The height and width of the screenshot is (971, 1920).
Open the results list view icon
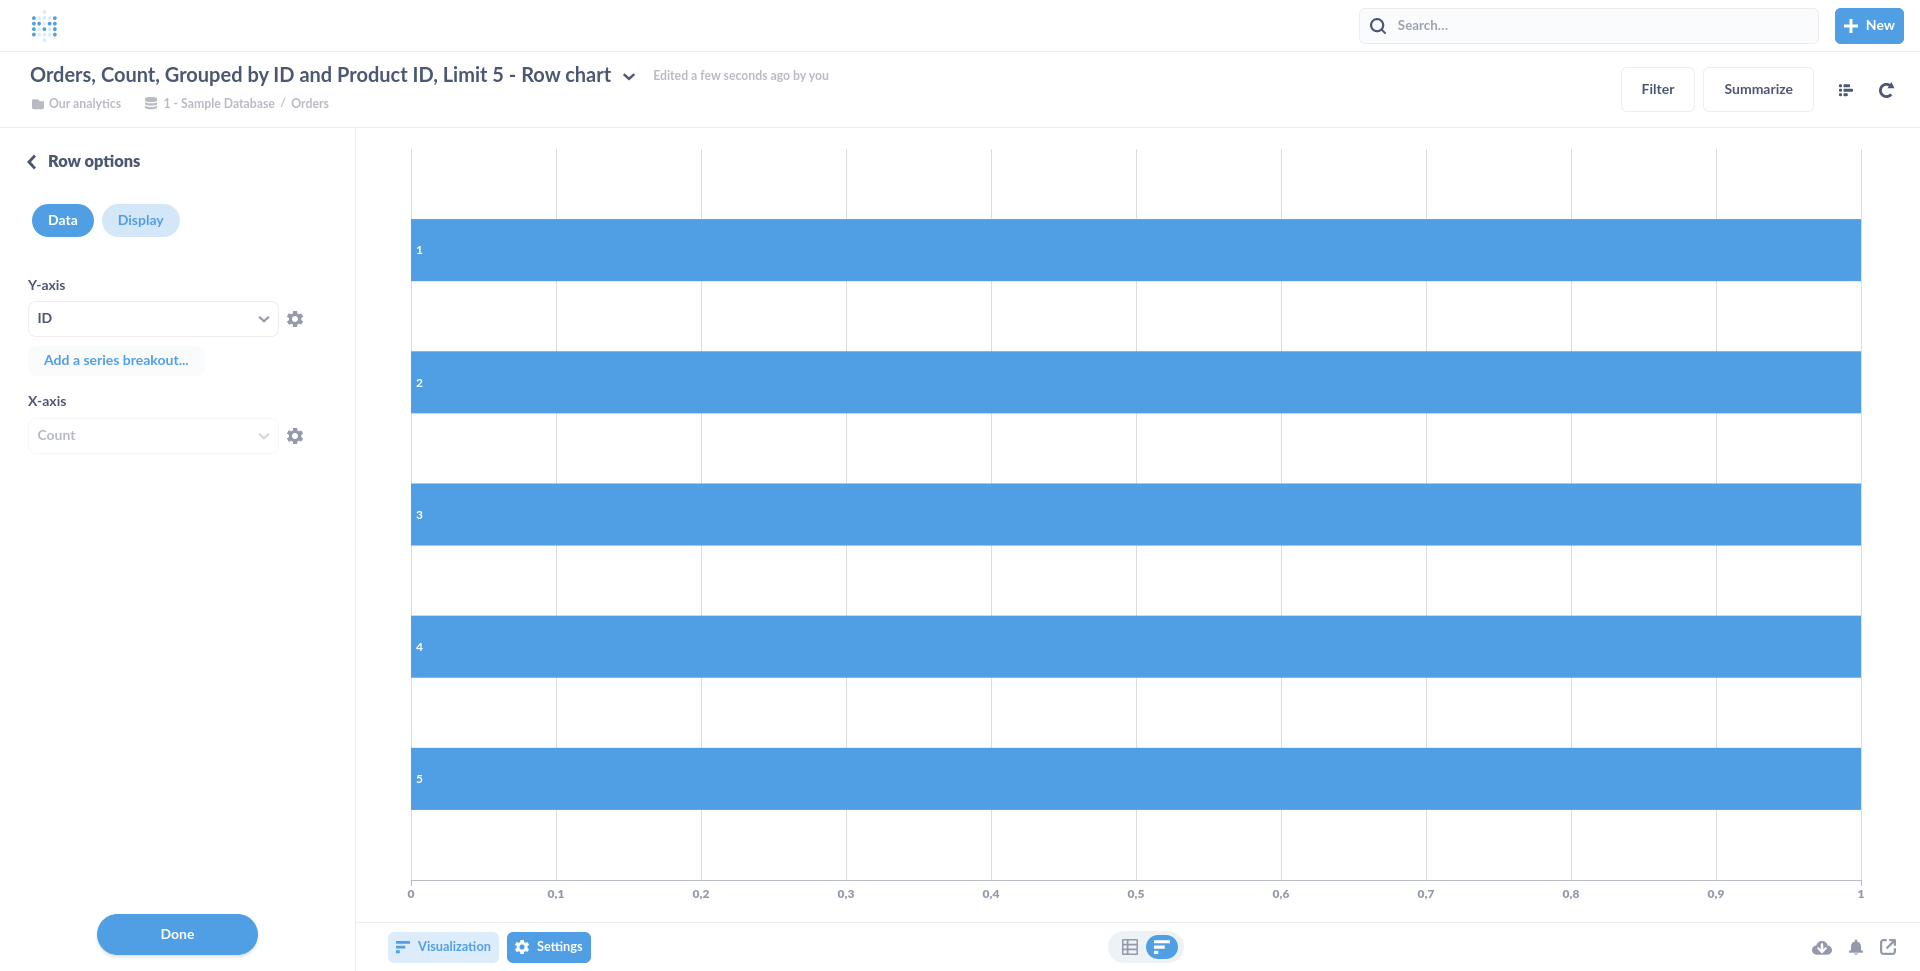(x=1845, y=90)
